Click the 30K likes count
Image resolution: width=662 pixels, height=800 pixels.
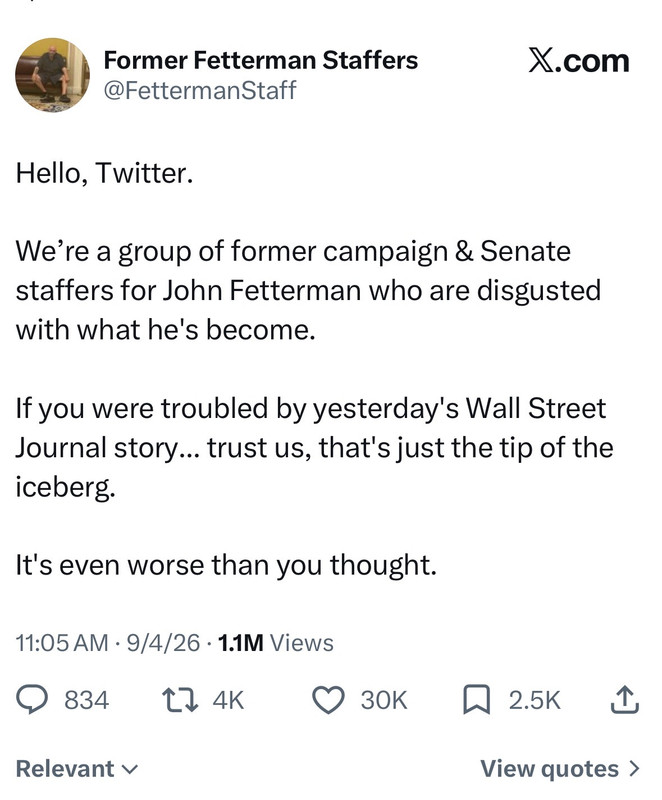384,700
